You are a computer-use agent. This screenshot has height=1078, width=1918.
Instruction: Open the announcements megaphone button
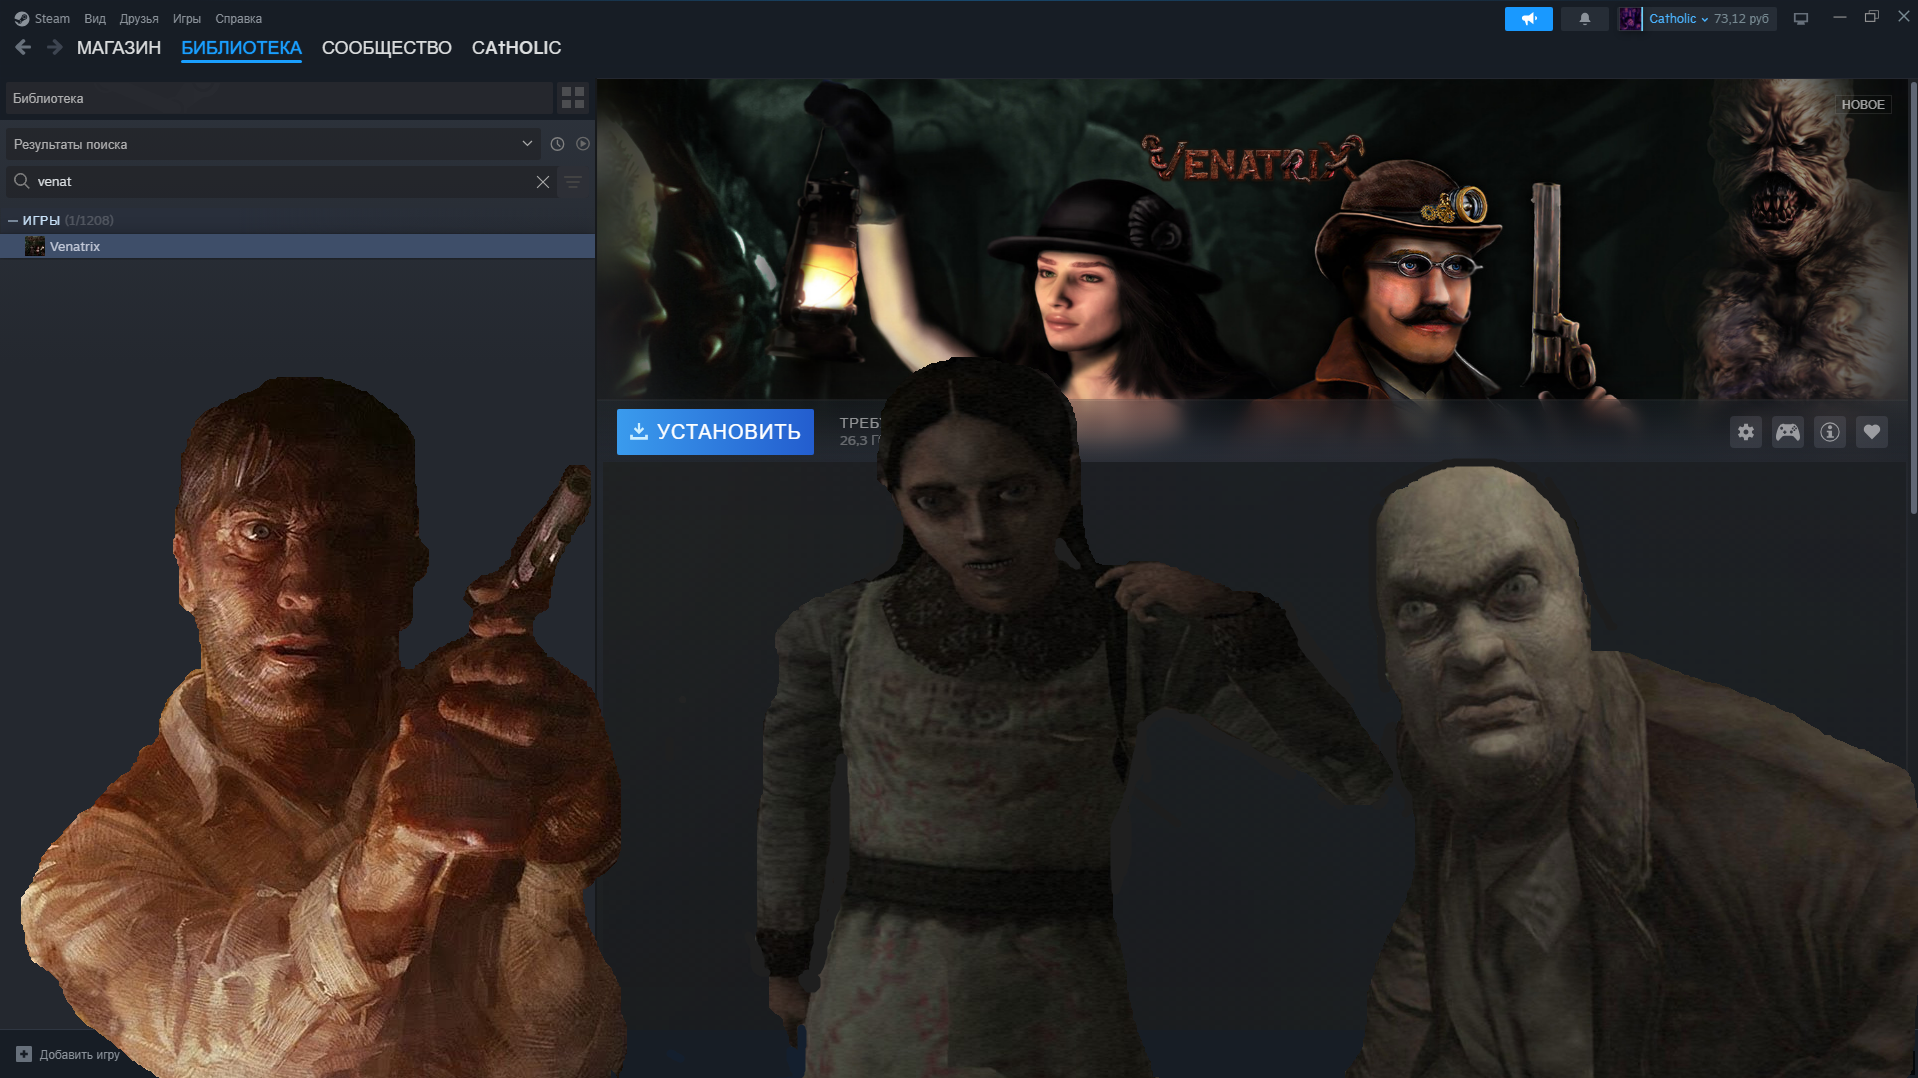[1528, 19]
